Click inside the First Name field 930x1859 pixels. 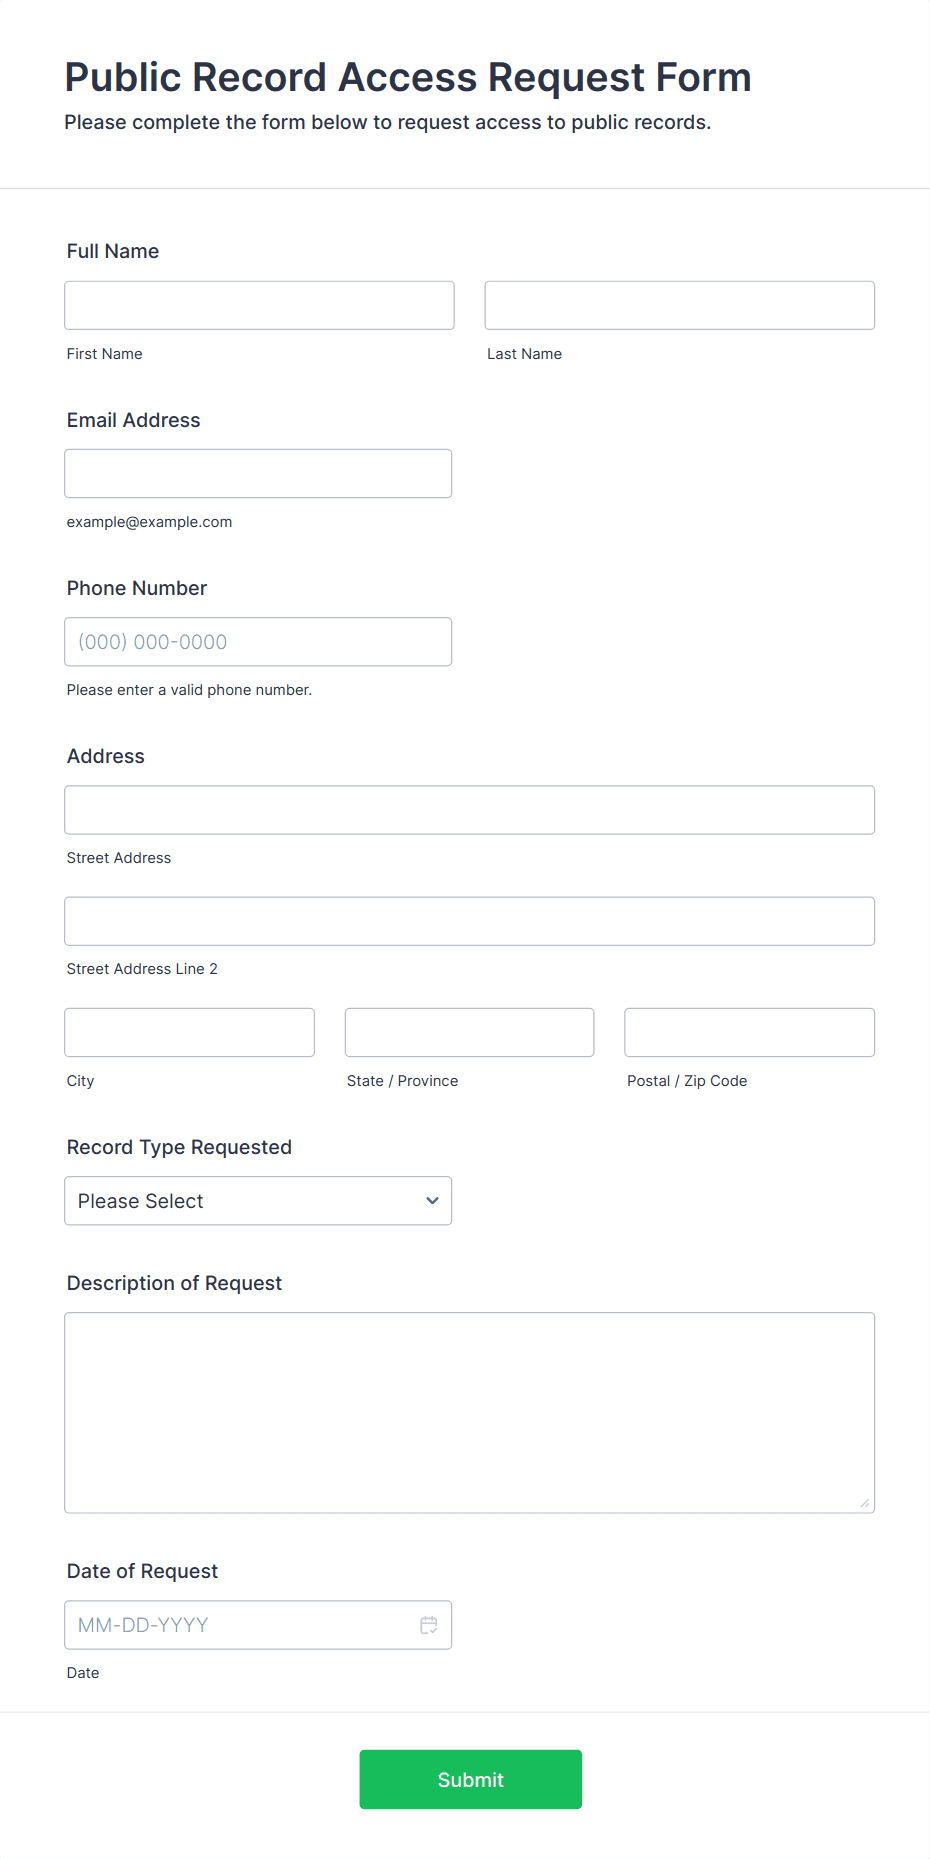258,305
